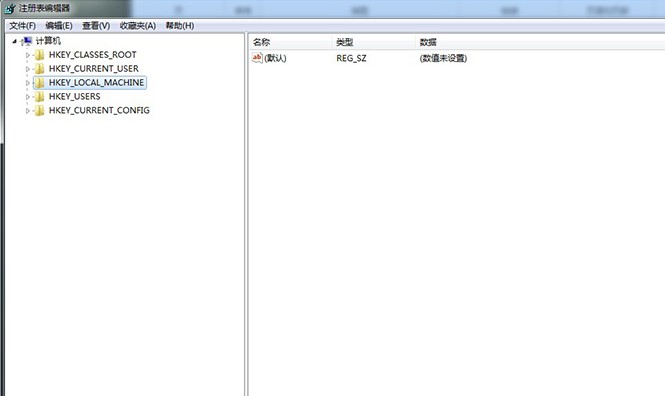665x396 pixels.
Task: Open the 查看(V) menu
Action: [x=96, y=26]
